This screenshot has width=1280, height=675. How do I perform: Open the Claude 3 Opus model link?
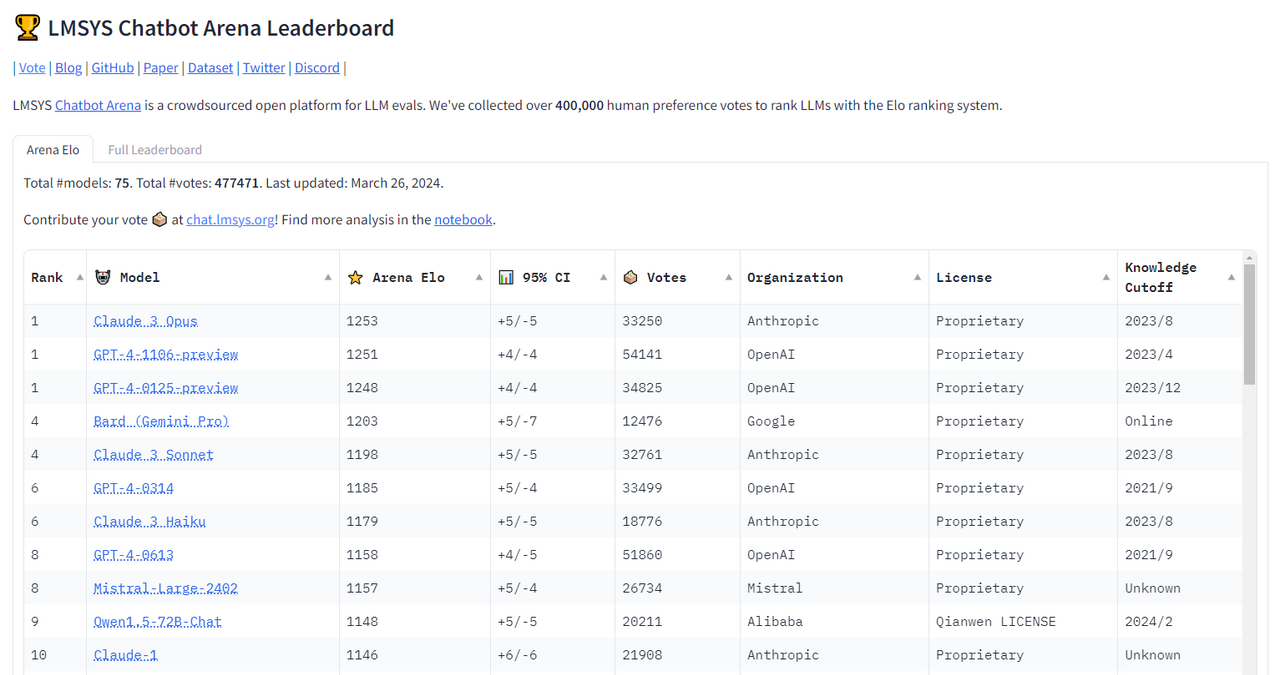click(146, 321)
